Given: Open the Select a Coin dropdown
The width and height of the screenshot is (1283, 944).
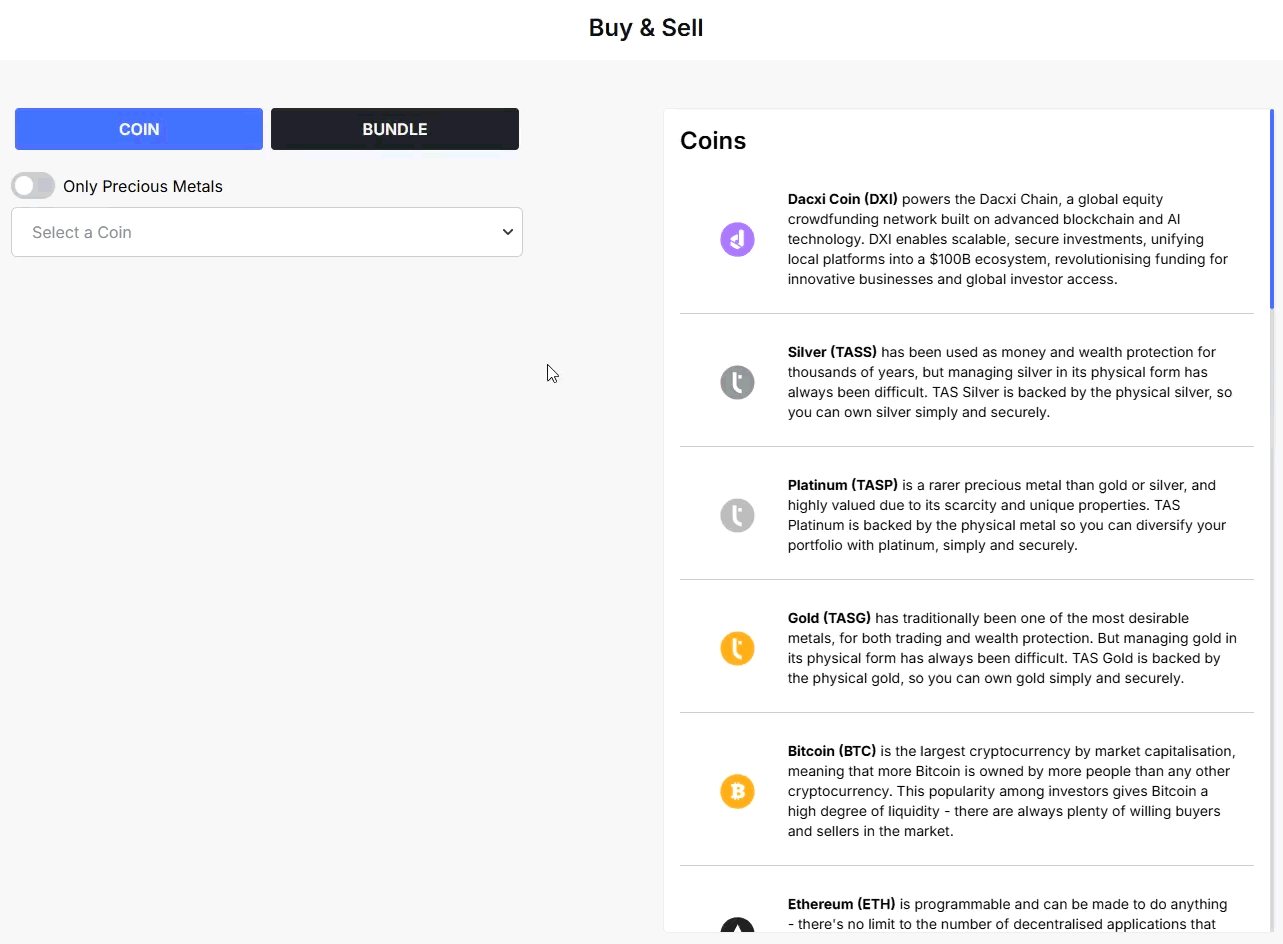Looking at the screenshot, I should coord(267,232).
